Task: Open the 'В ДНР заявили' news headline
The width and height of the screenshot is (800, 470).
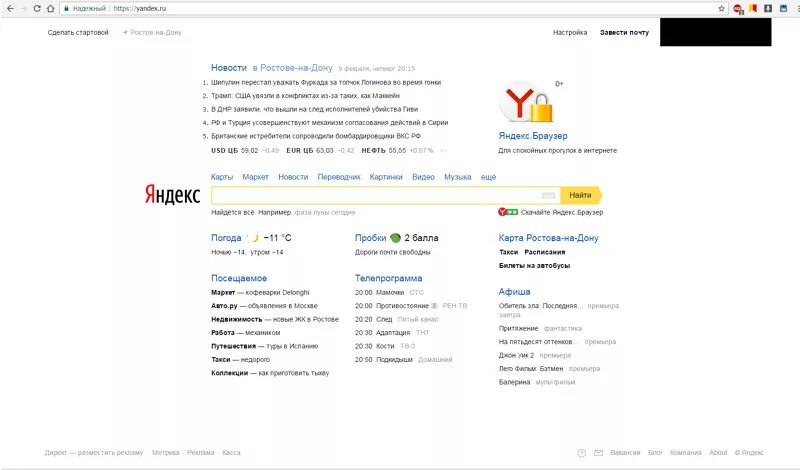Action: point(314,109)
